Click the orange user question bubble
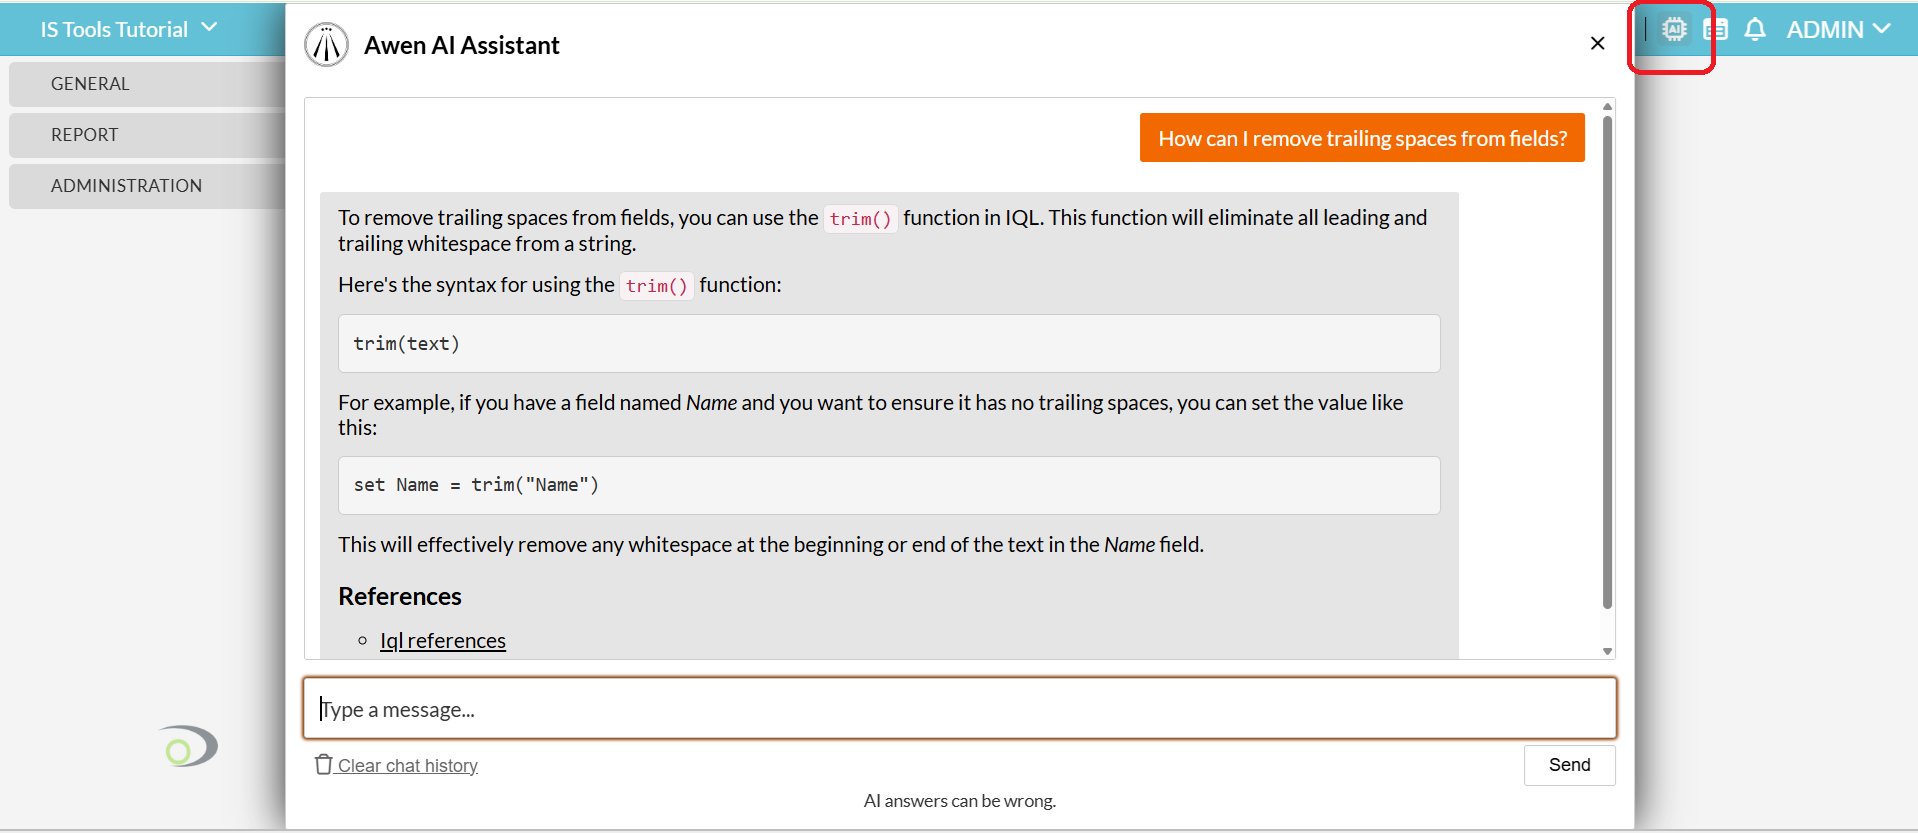 pyautogui.click(x=1362, y=138)
